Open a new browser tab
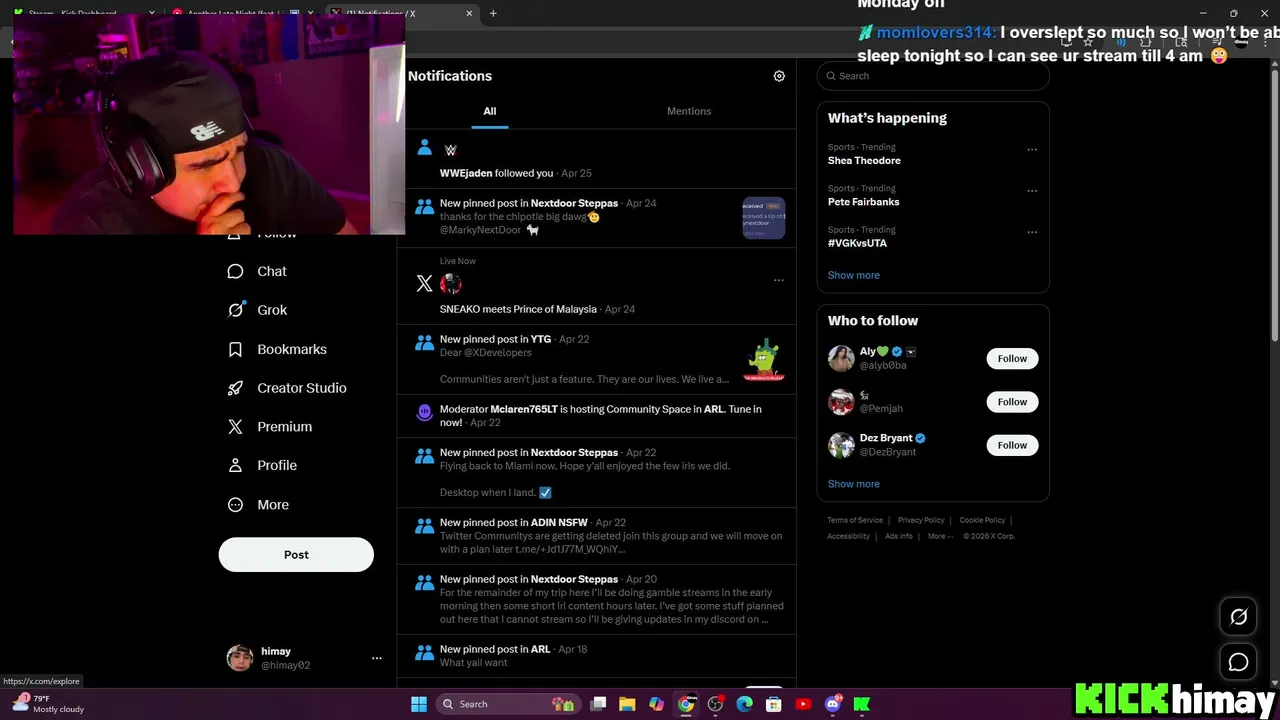 point(493,13)
